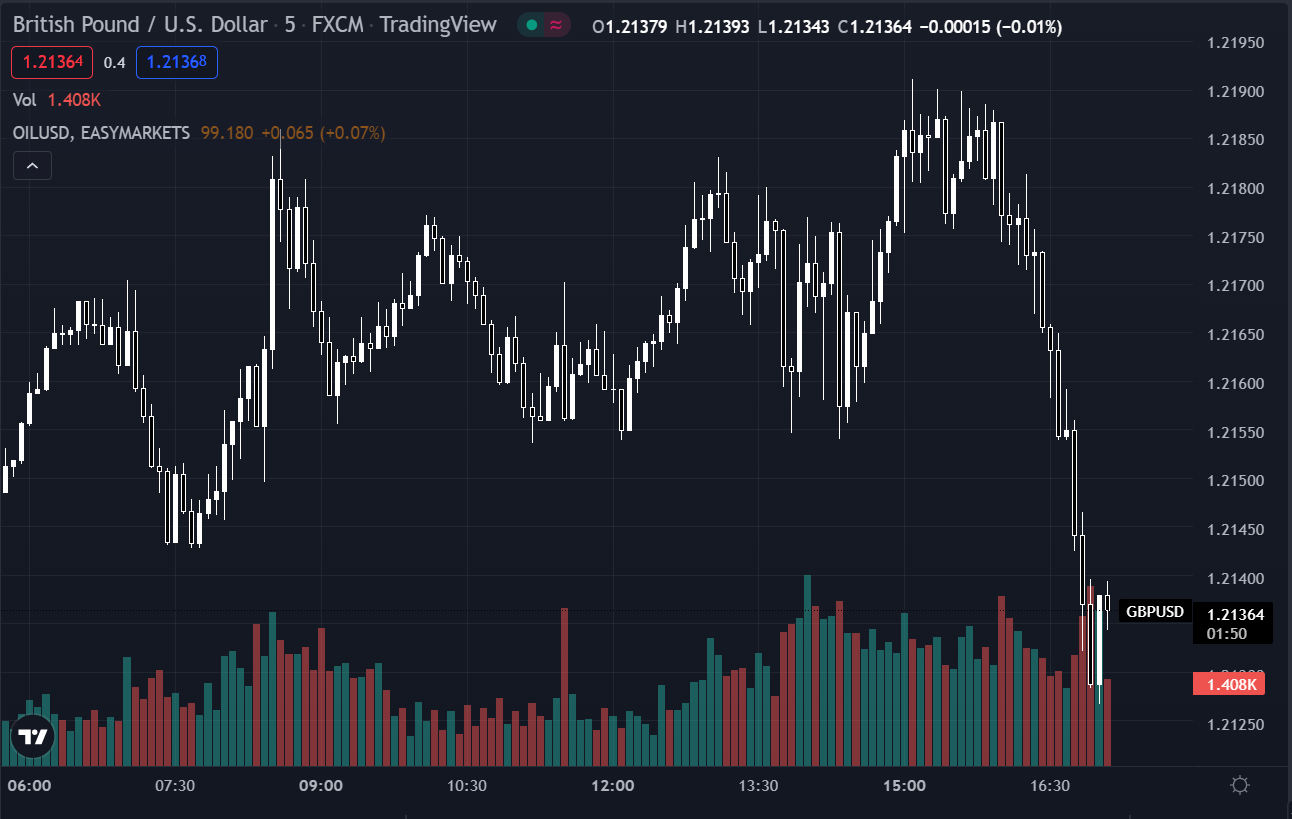Click the FXCM exchange label
This screenshot has width=1292, height=819.
337,25
